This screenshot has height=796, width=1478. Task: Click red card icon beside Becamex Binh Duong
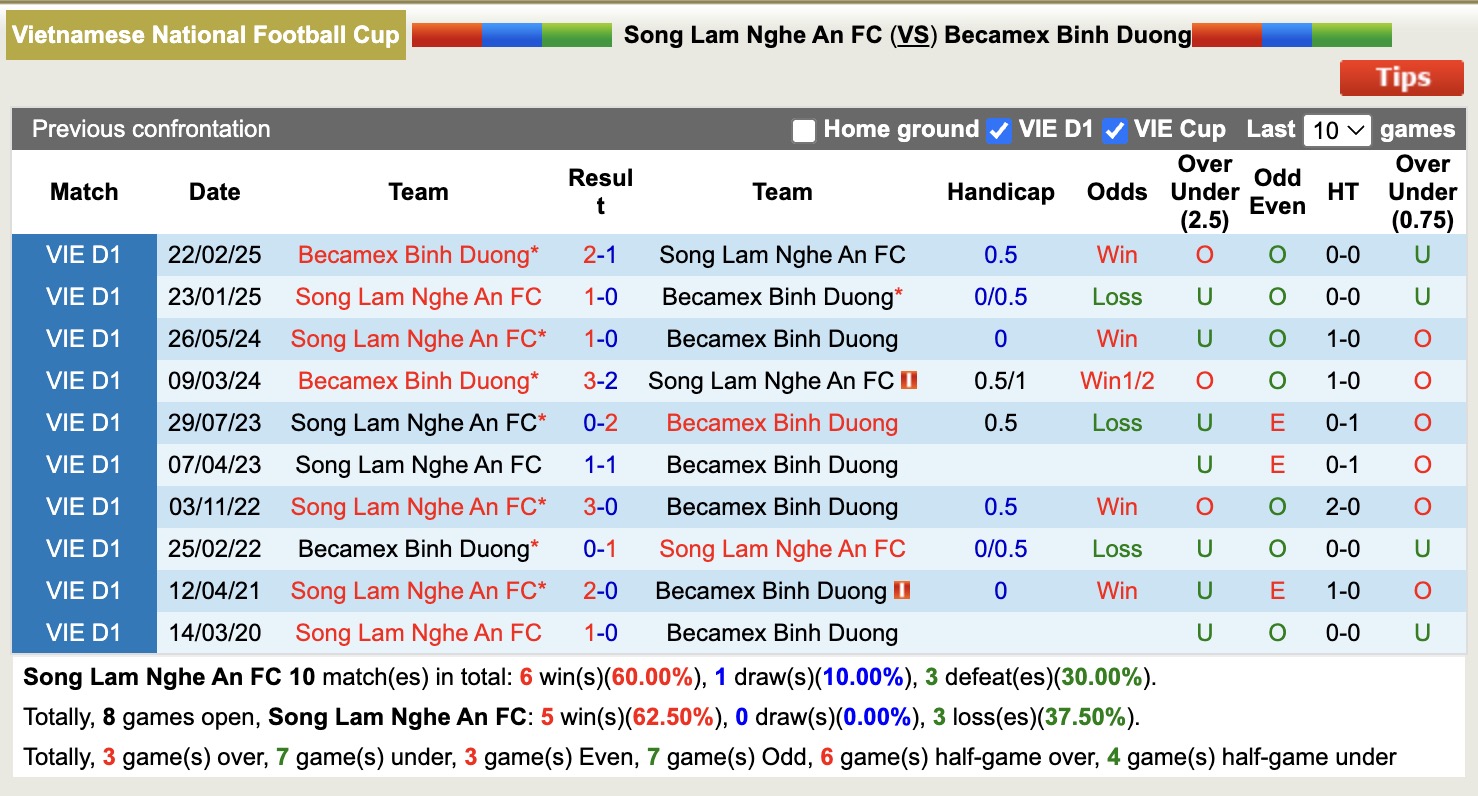901,591
